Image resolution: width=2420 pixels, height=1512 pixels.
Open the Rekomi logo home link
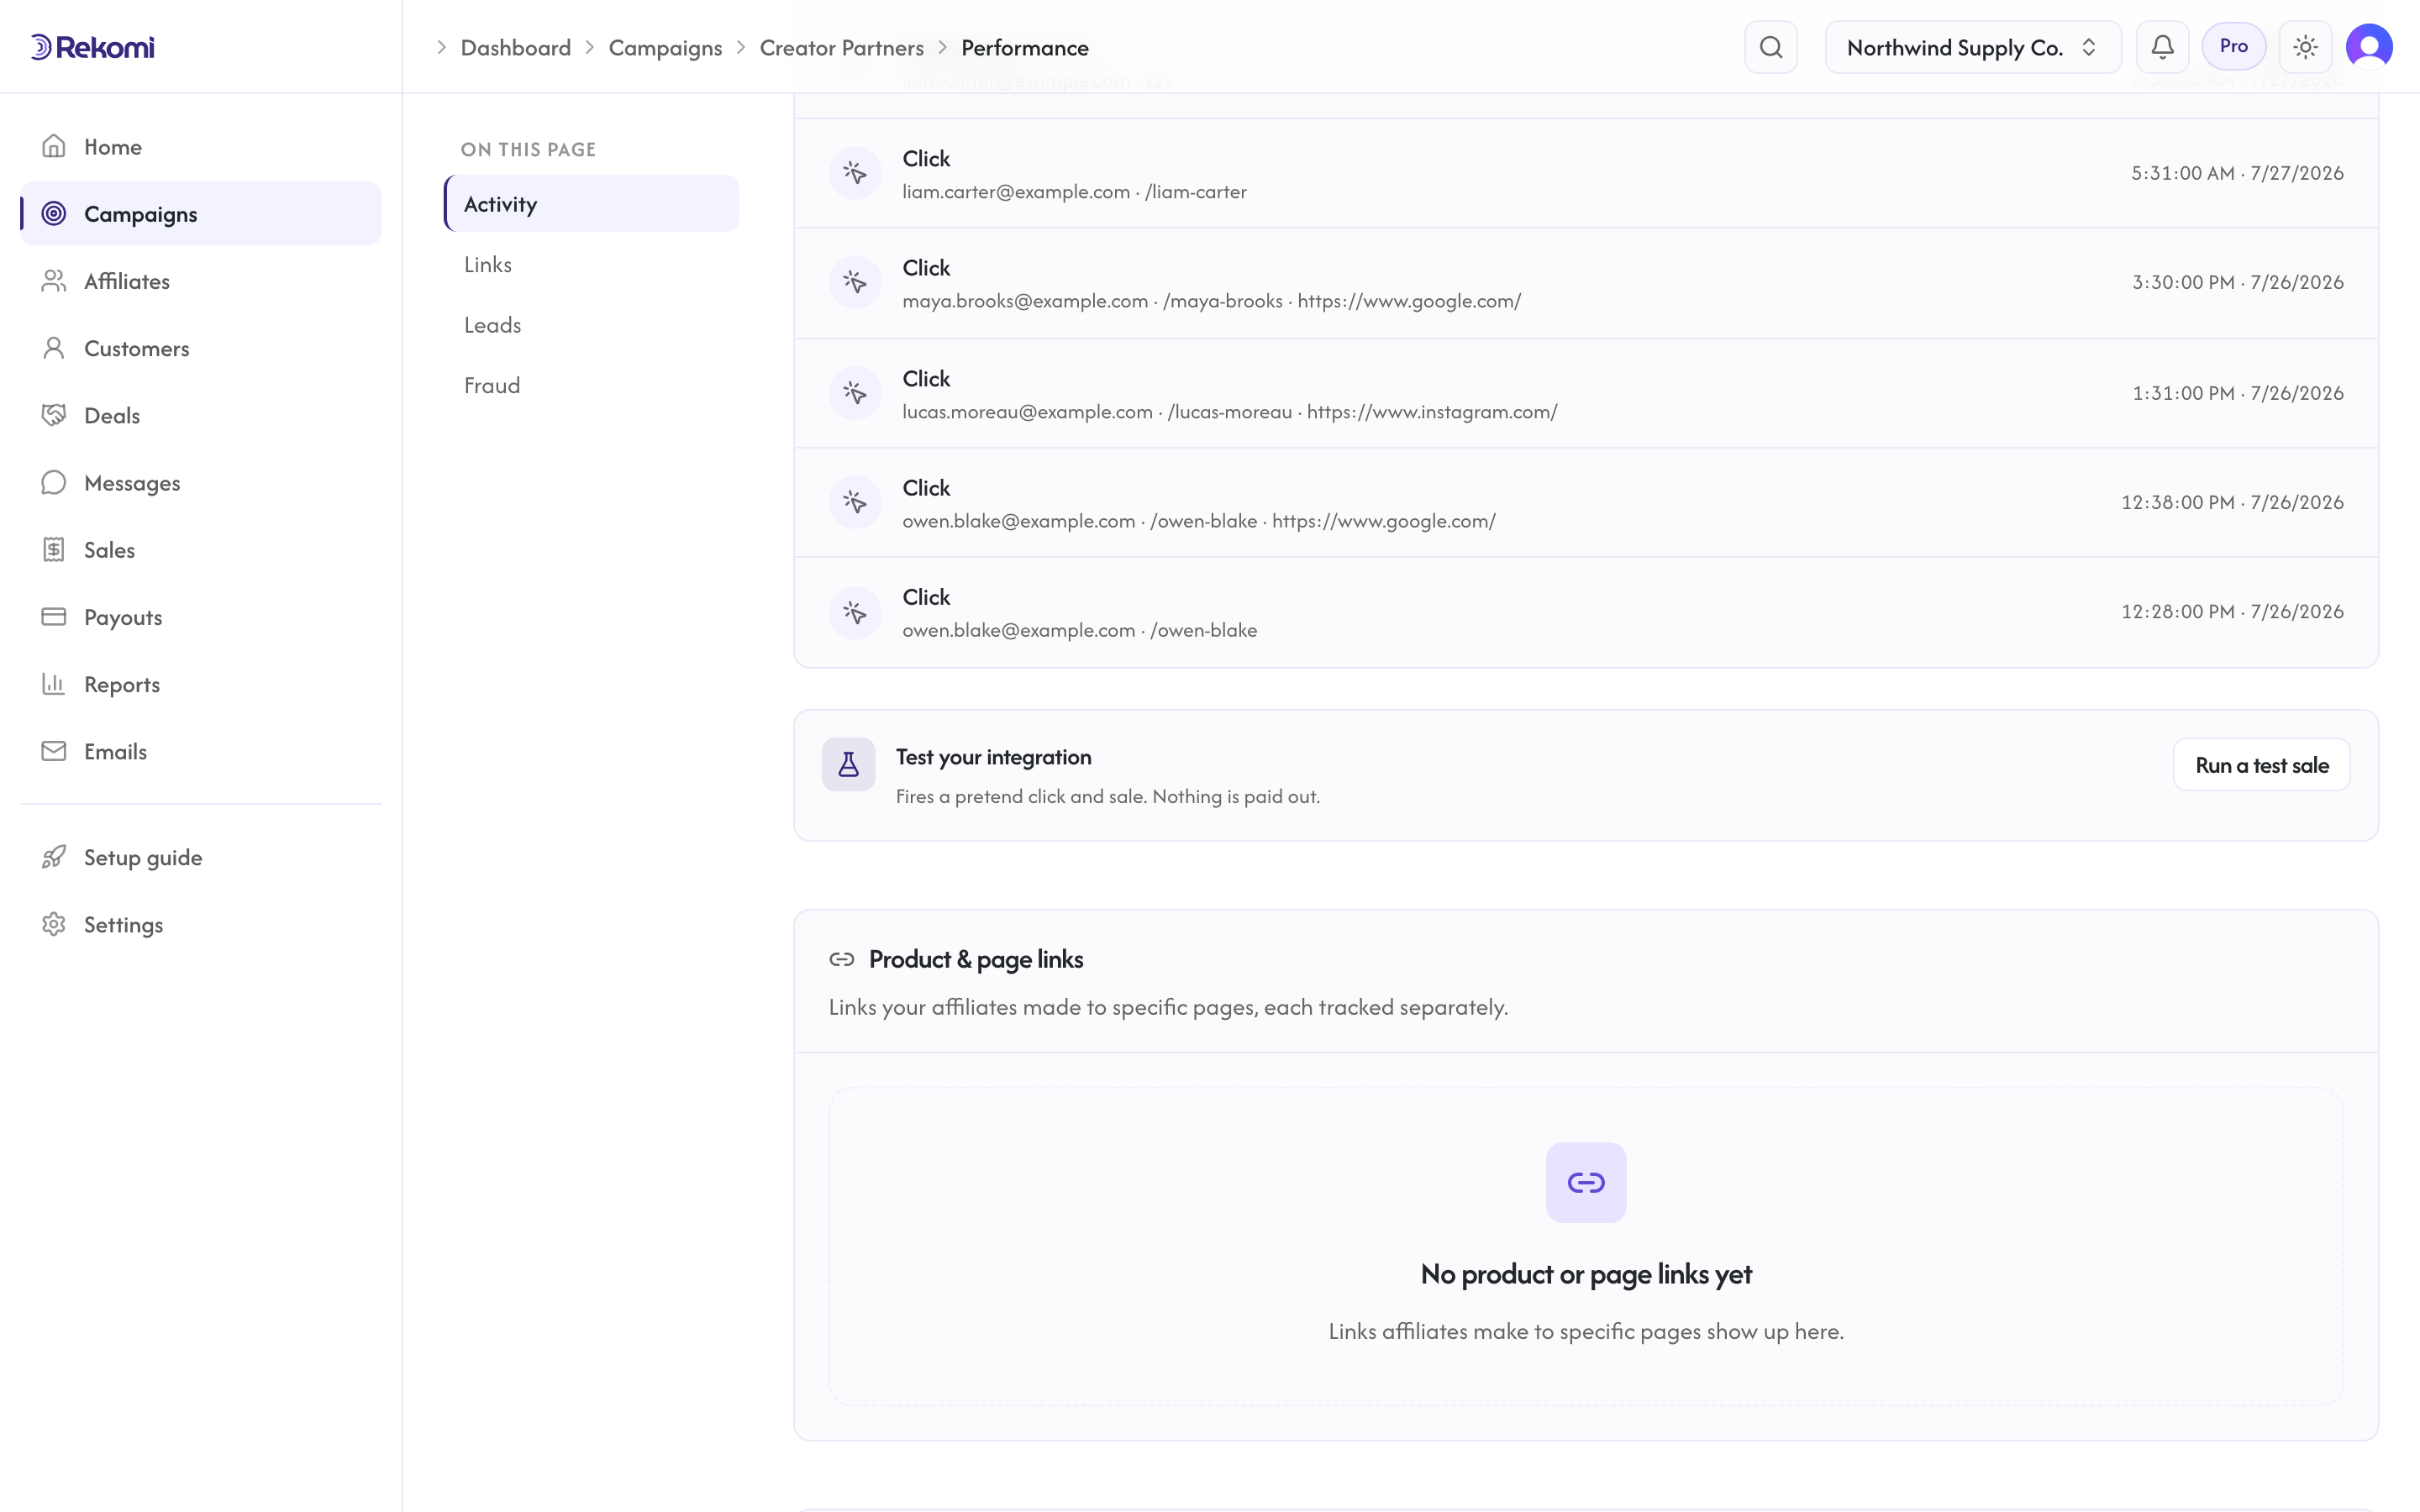tap(92, 47)
